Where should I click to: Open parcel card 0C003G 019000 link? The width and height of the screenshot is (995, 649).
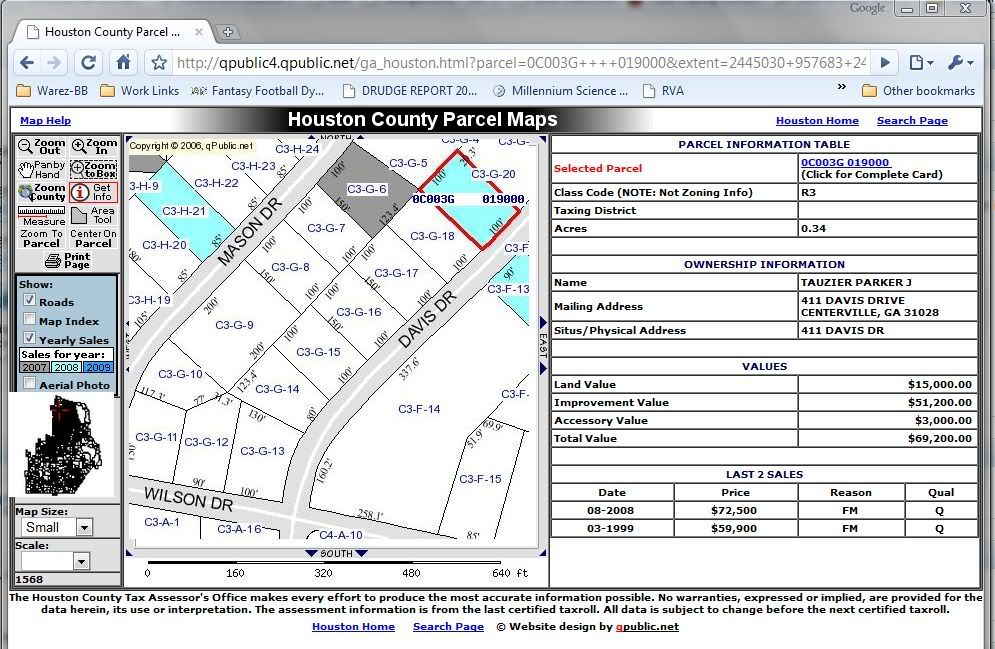[845, 162]
